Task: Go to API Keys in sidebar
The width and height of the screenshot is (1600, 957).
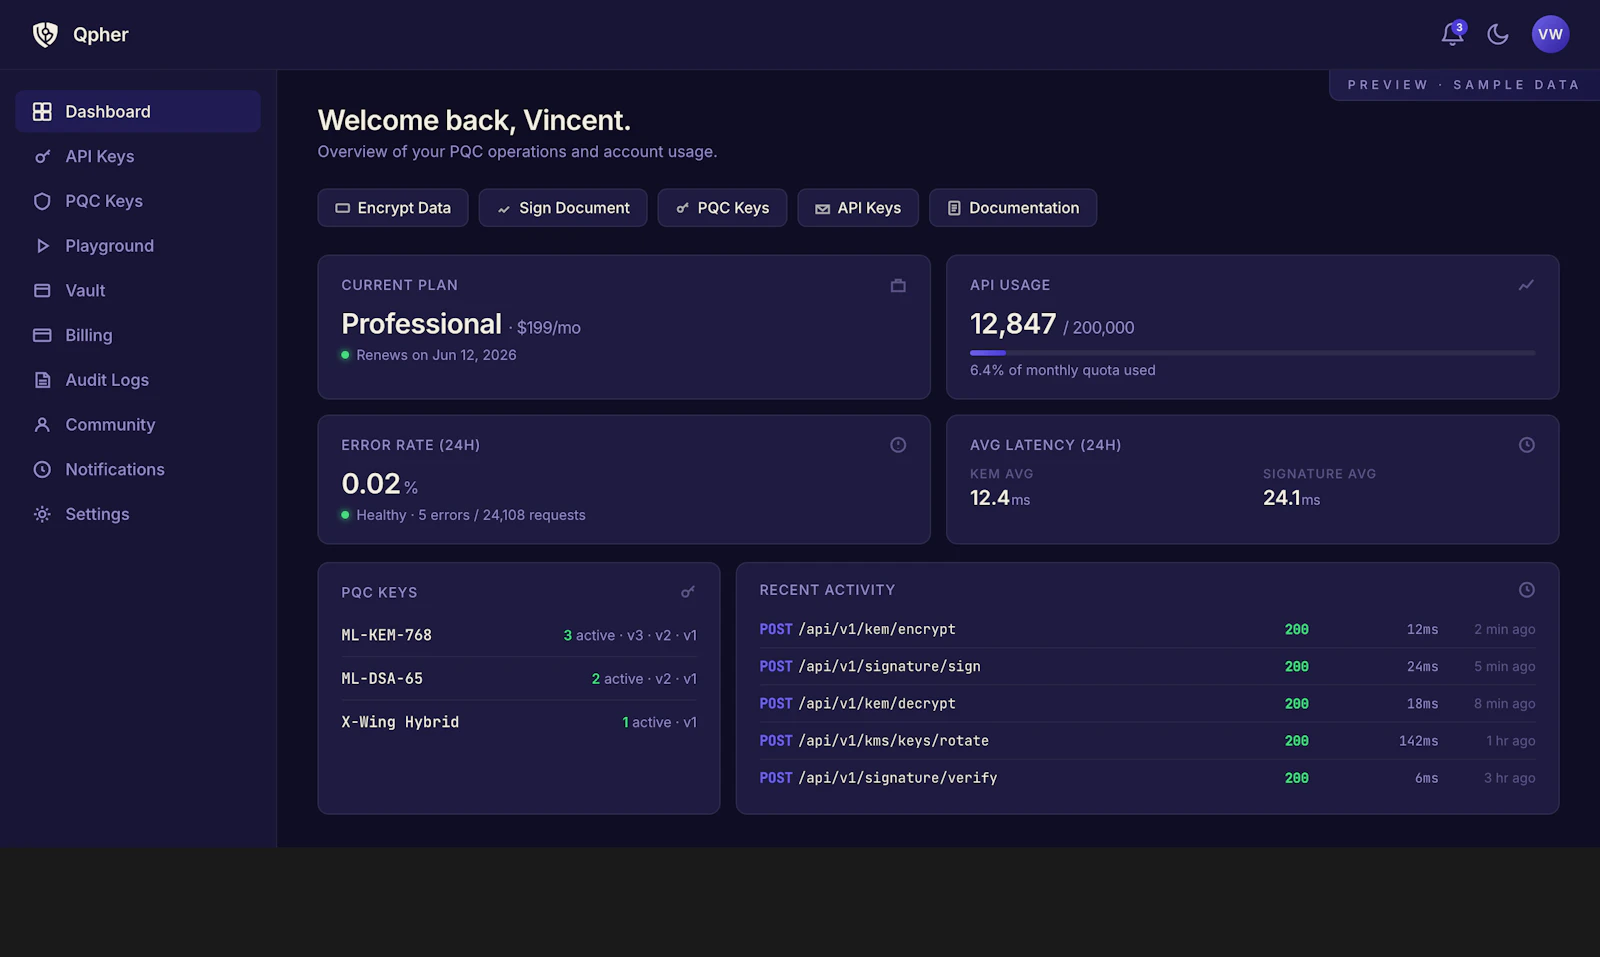Action: click(138, 156)
